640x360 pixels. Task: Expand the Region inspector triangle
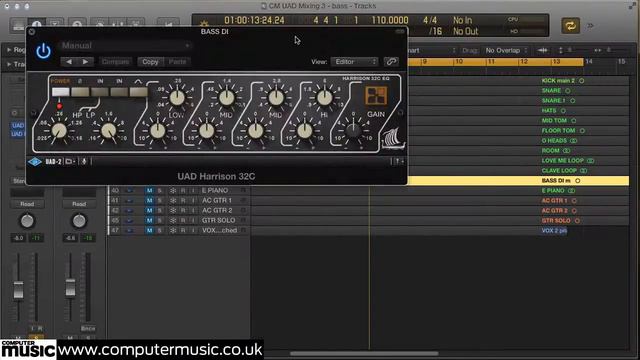tap(9, 50)
